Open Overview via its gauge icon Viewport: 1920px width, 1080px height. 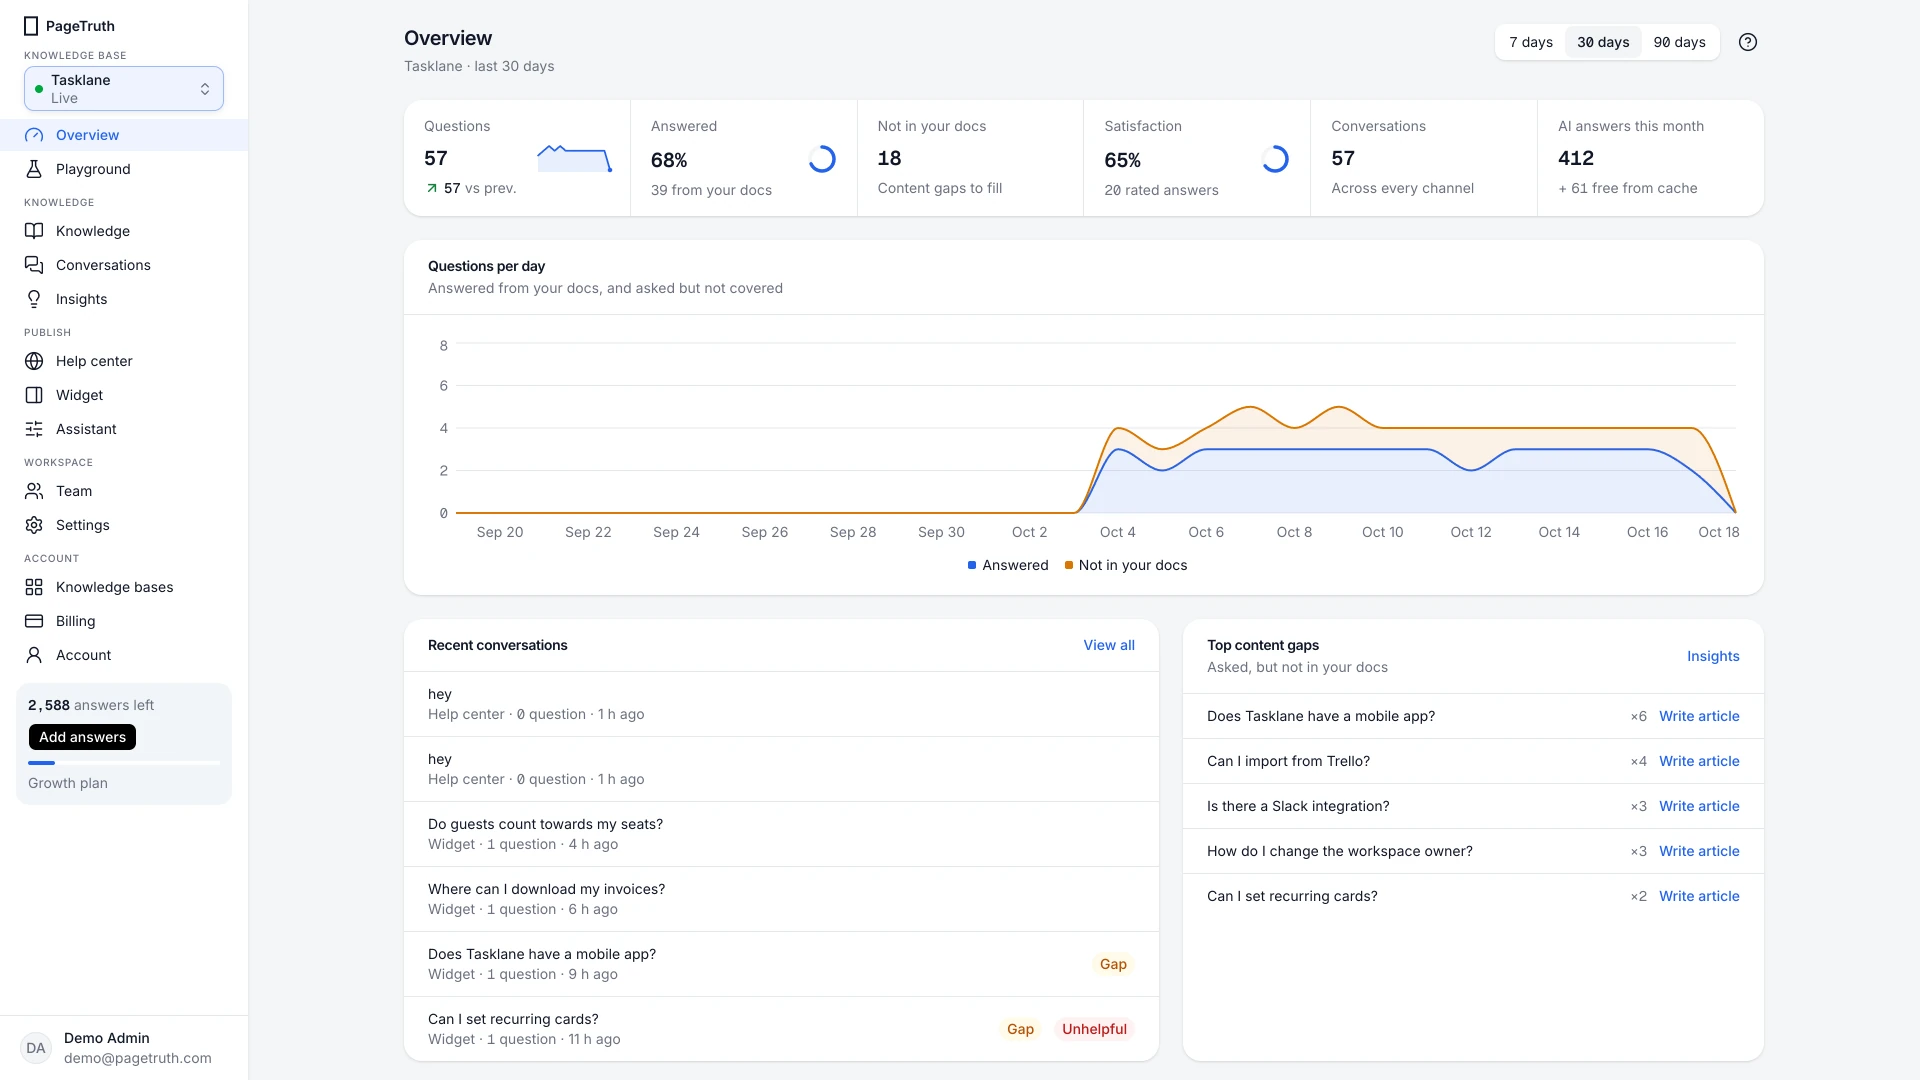[34, 135]
